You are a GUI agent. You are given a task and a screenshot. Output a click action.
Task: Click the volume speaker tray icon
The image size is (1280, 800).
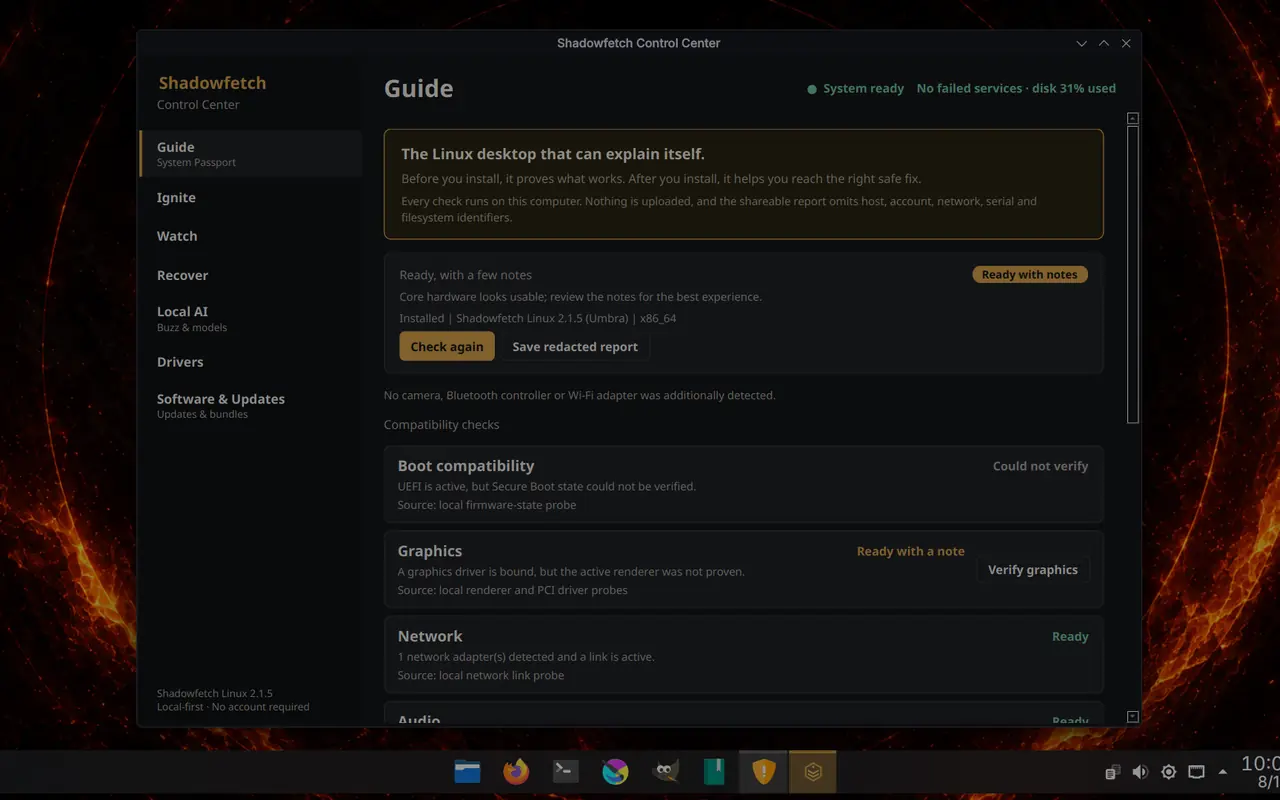coord(1140,772)
